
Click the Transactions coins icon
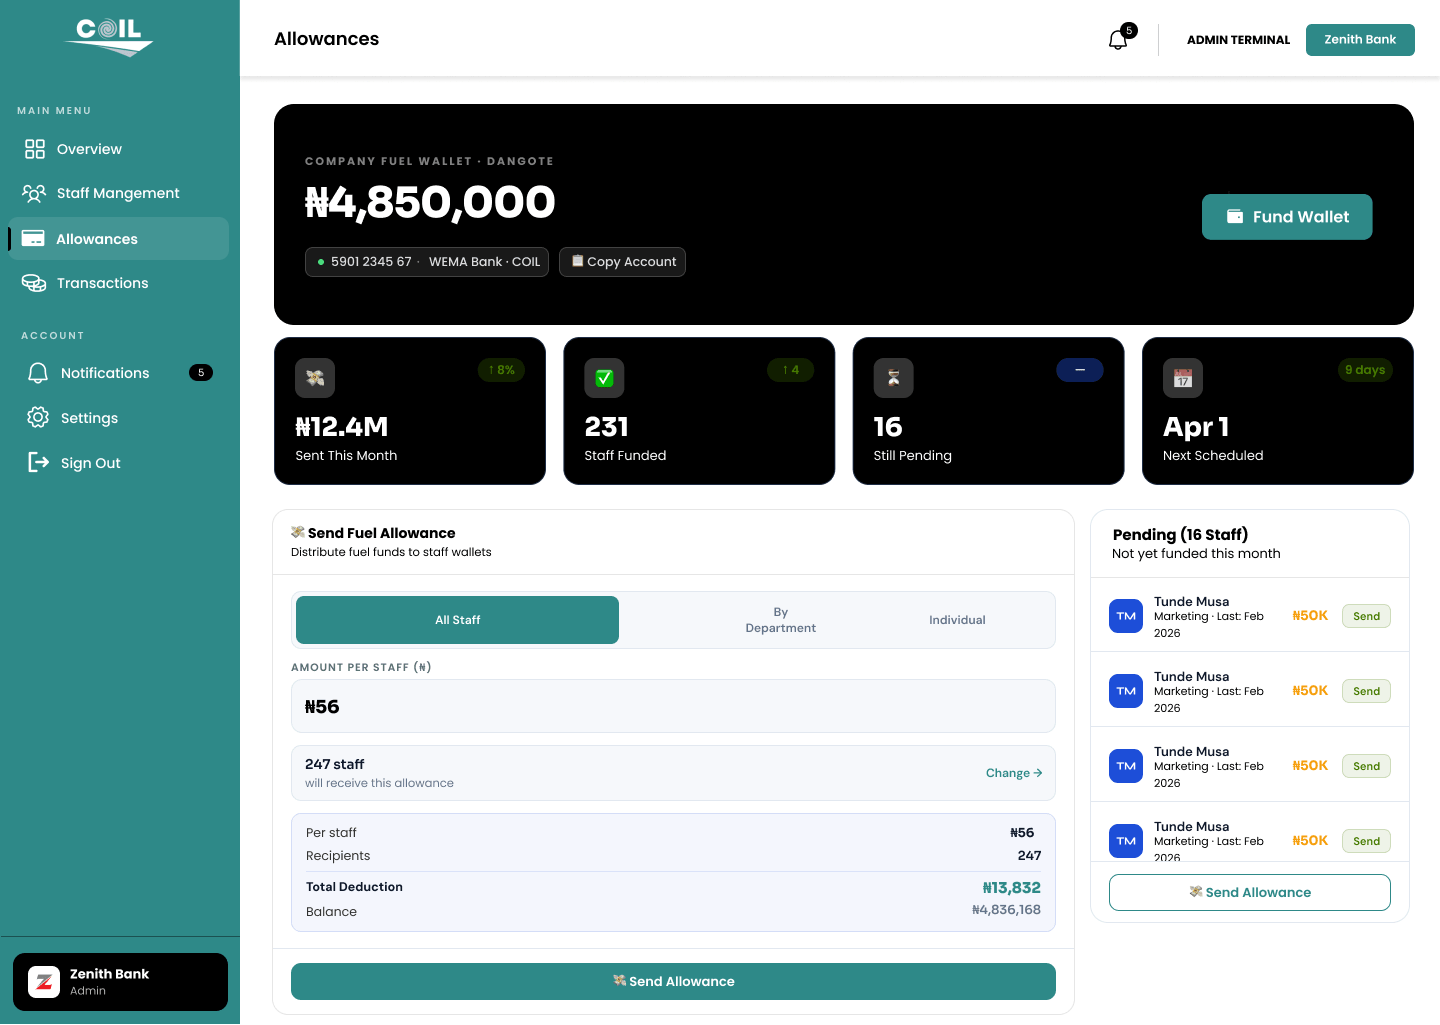[x=34, y=283]
